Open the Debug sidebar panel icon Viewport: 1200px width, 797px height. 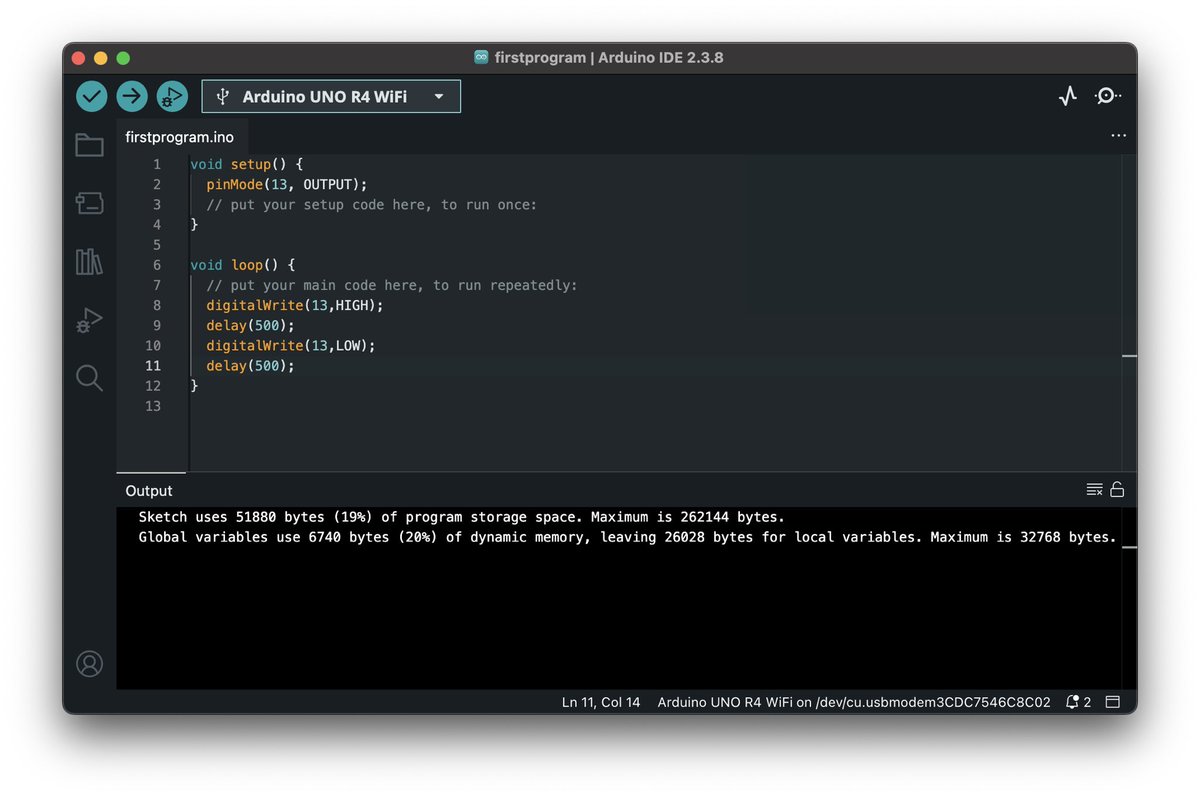89,321
